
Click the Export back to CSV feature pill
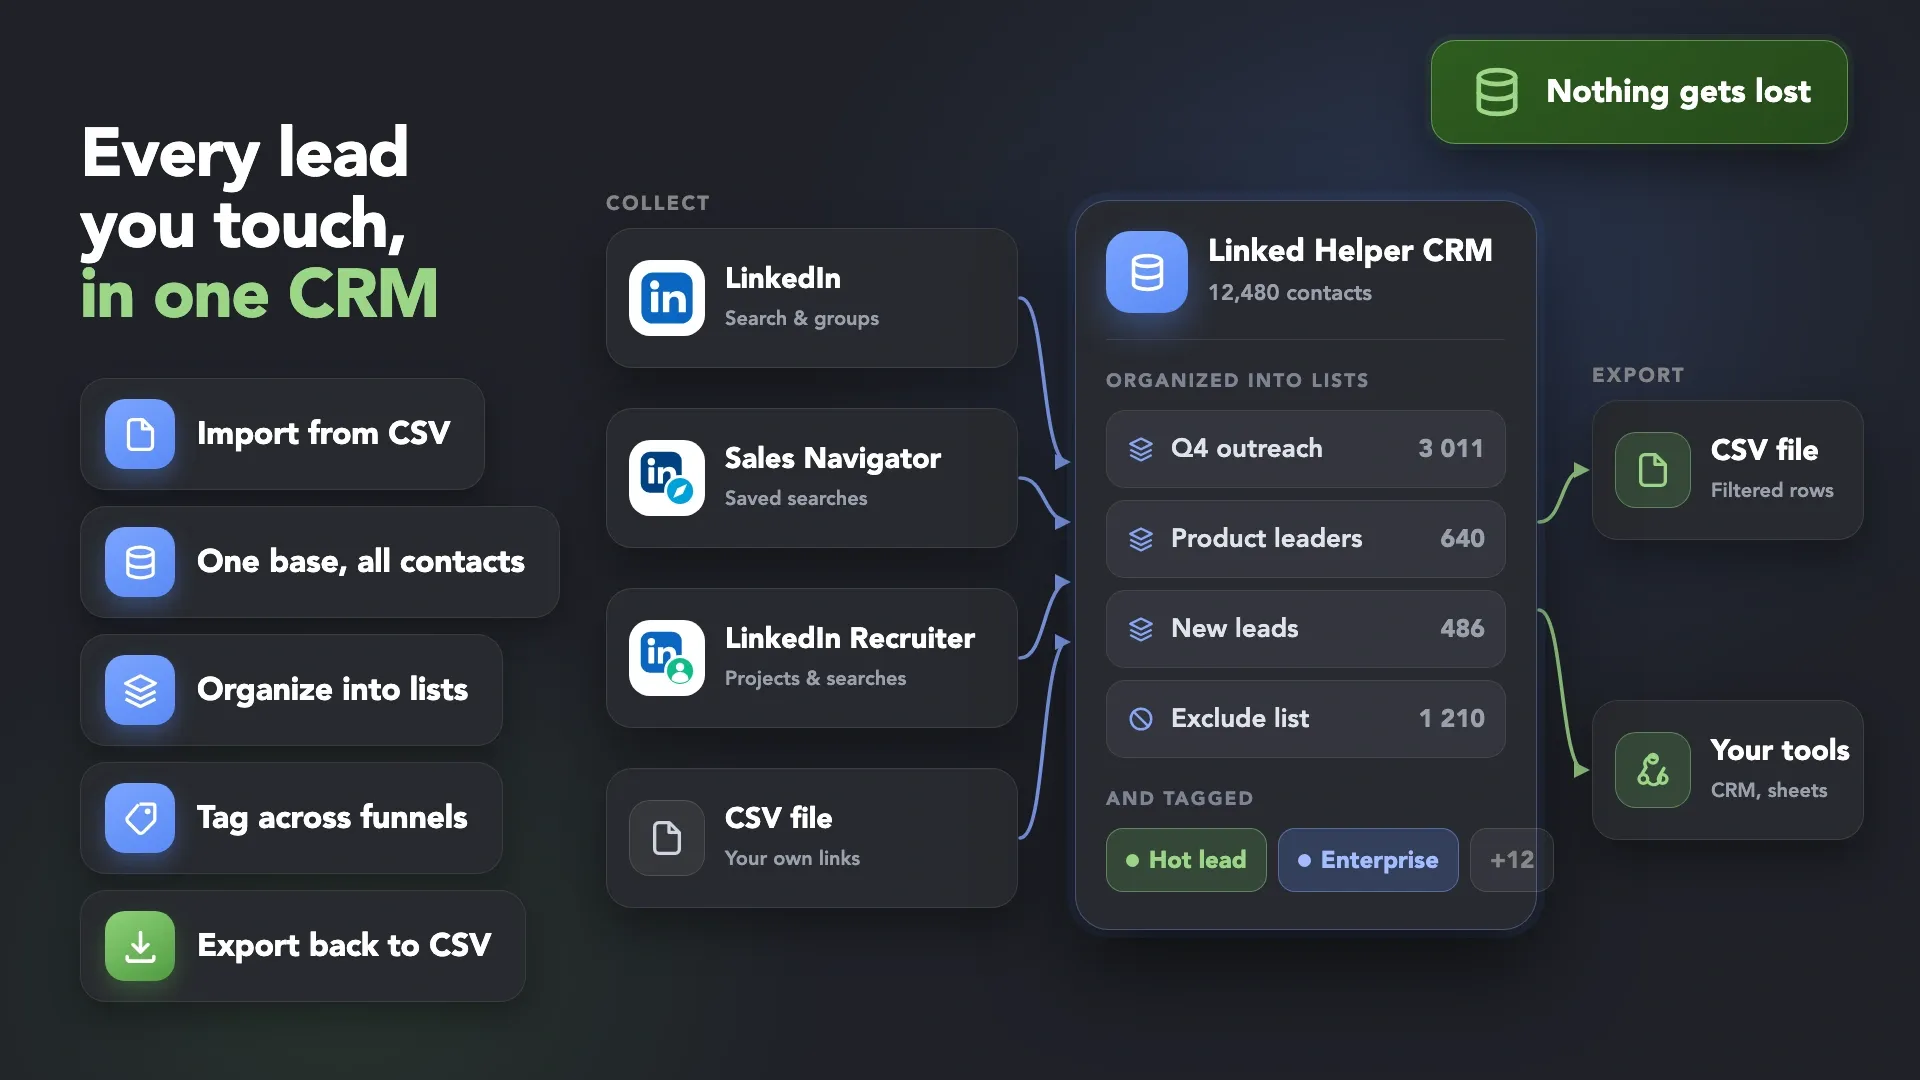coord(303,946)
